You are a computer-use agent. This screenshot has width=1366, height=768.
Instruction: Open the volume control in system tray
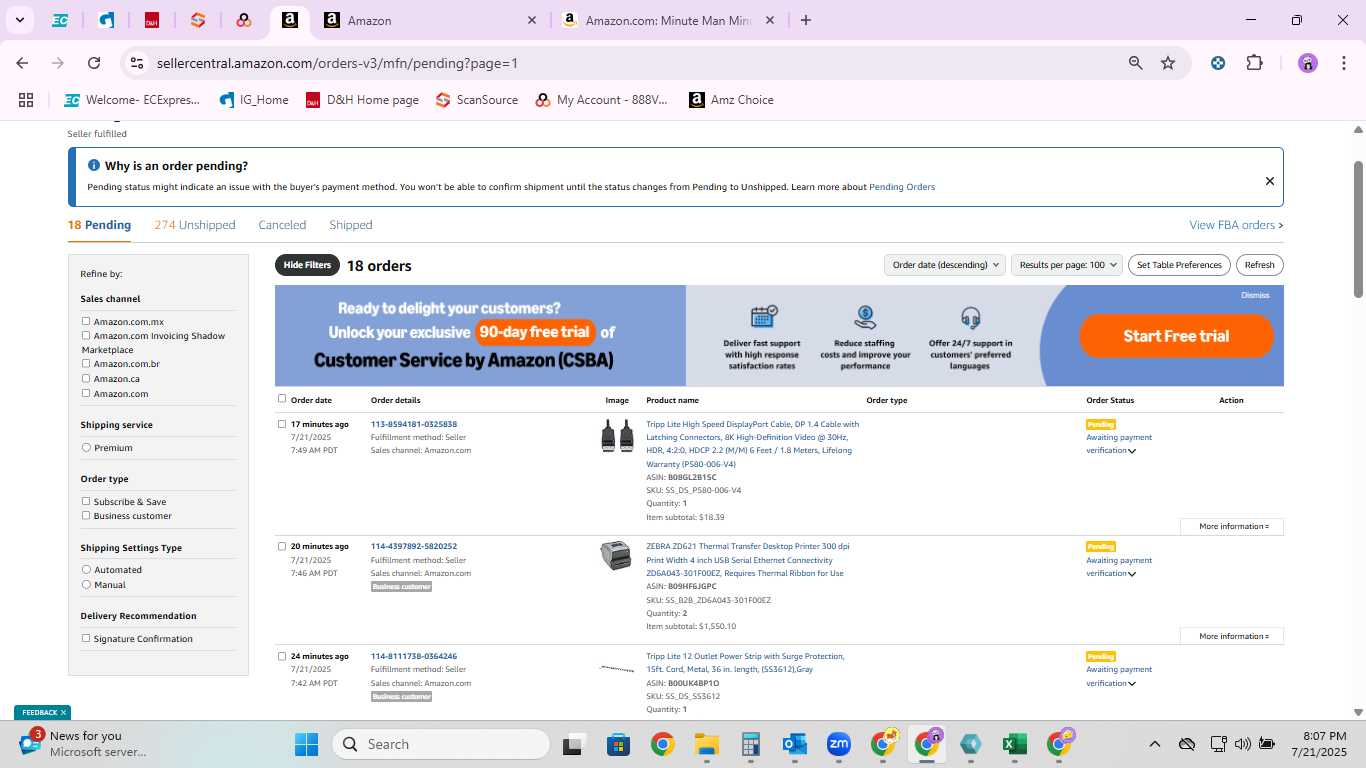(x=1242, y=744)
